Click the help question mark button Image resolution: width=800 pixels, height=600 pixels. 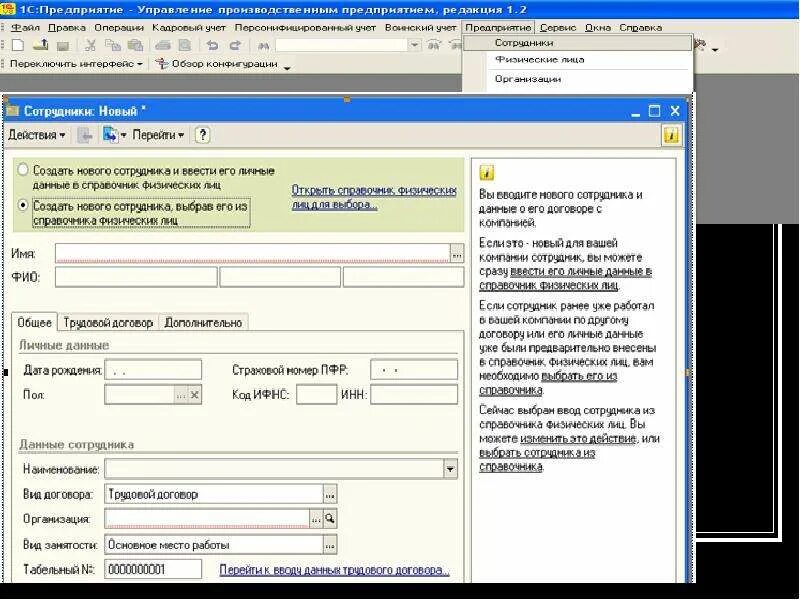(x=203, y=135)
